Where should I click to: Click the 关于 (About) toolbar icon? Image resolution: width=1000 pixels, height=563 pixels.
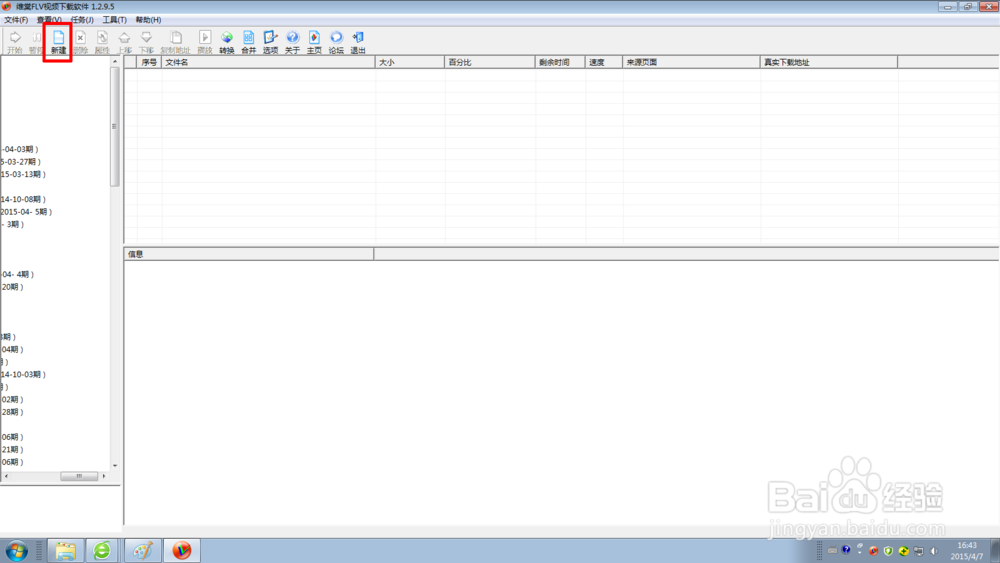(x=292, y=42)
